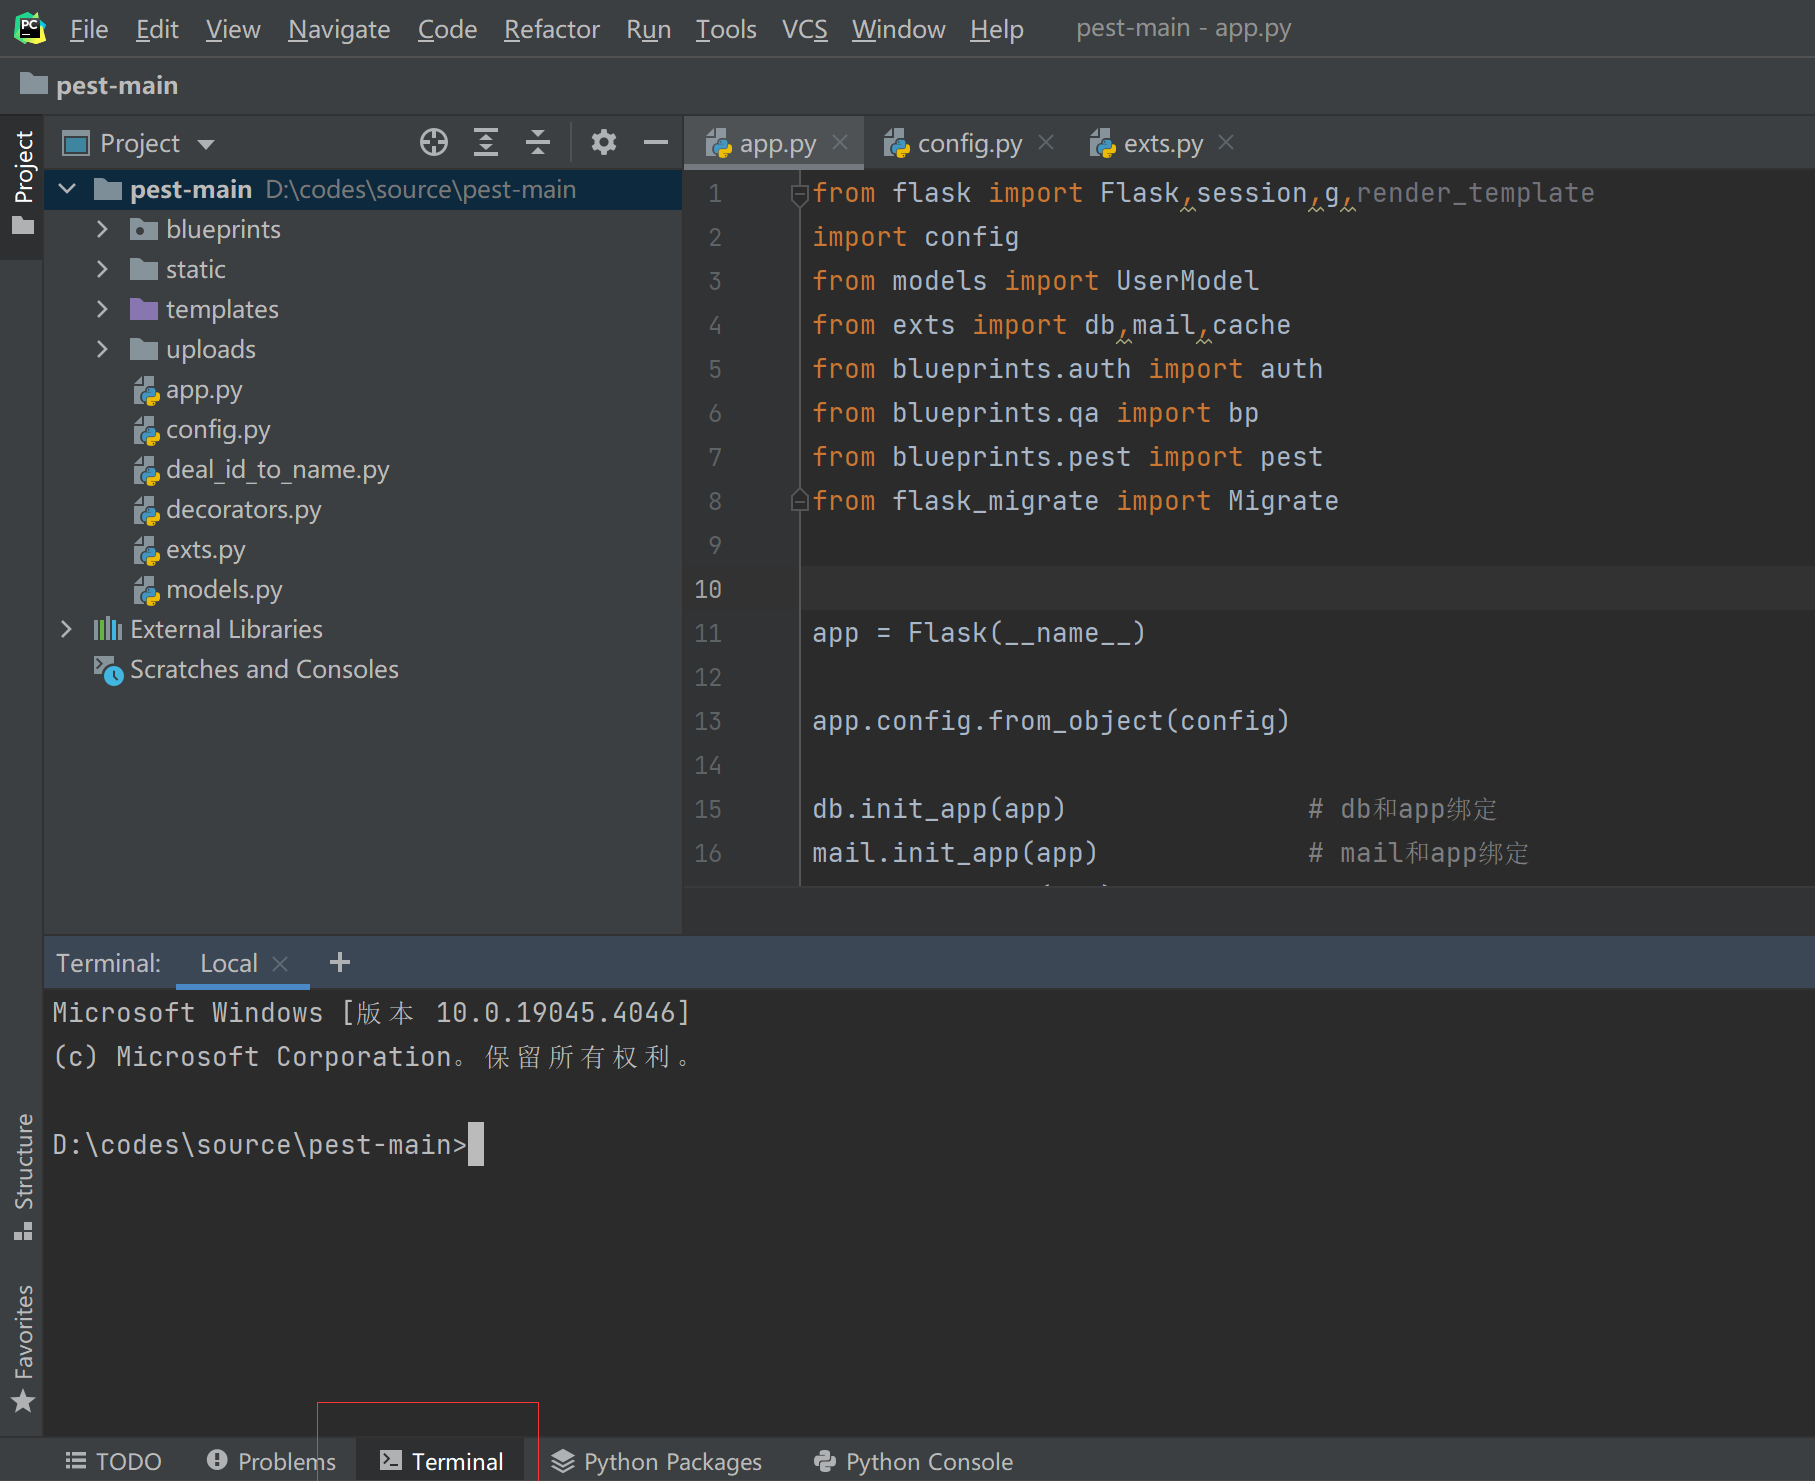Open Project panel gear settings
The height and width of the screenshot is (1481, 1815).
coord(604,143)
